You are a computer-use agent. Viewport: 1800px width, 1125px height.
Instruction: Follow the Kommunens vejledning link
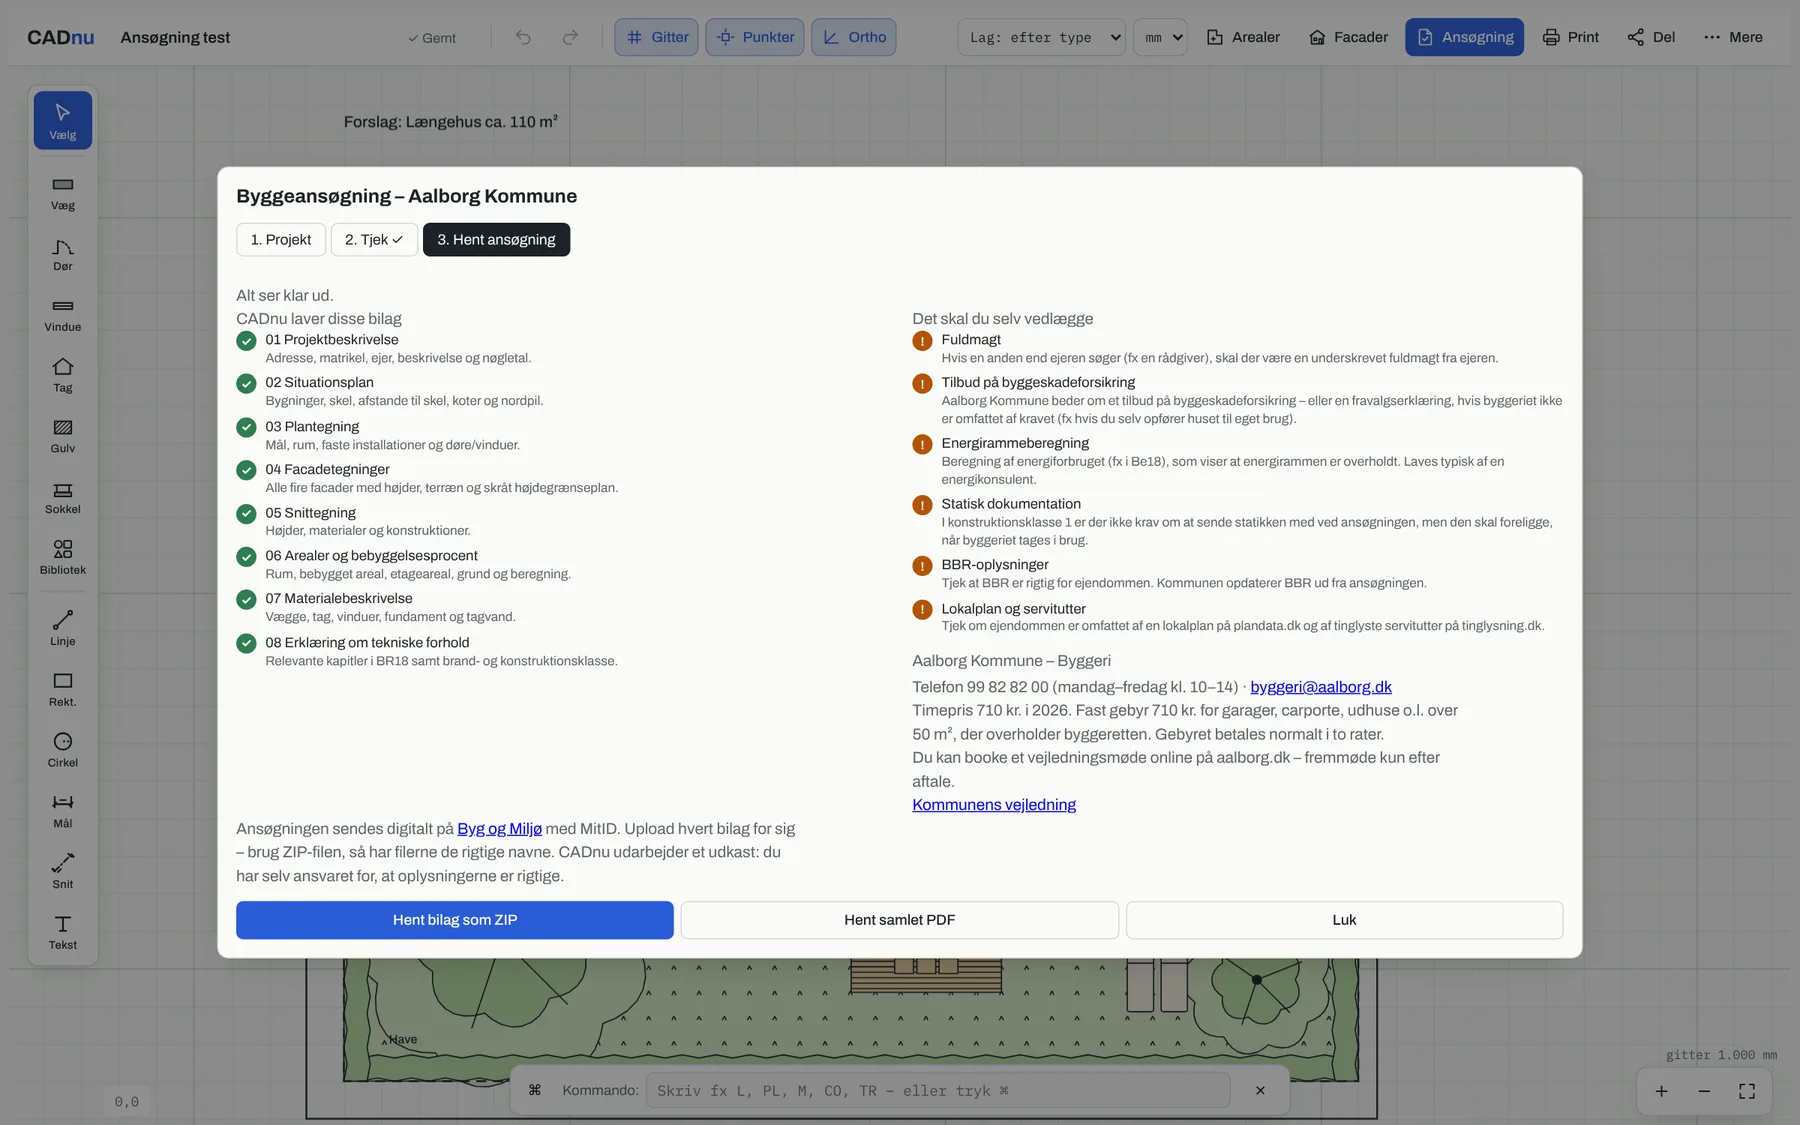[994, 805]
